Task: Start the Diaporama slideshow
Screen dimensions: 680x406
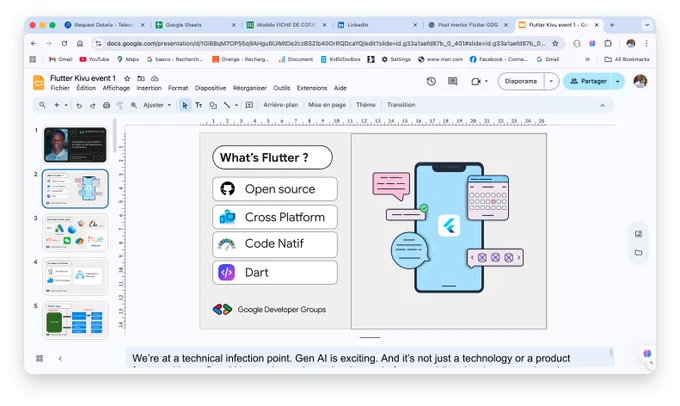Action: tap(521, 81)
